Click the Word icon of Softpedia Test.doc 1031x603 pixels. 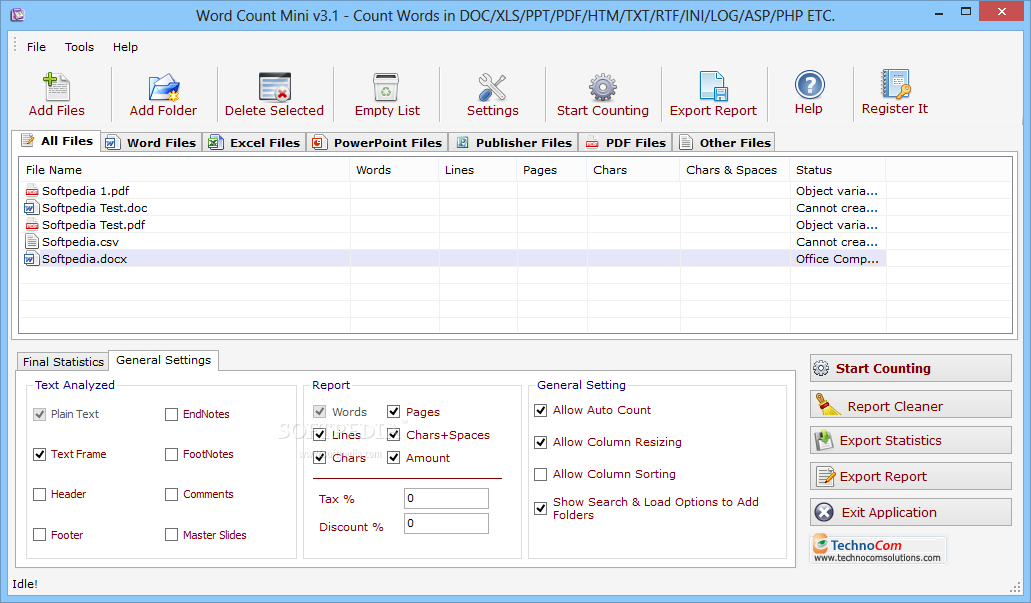(x=31, y=208)
